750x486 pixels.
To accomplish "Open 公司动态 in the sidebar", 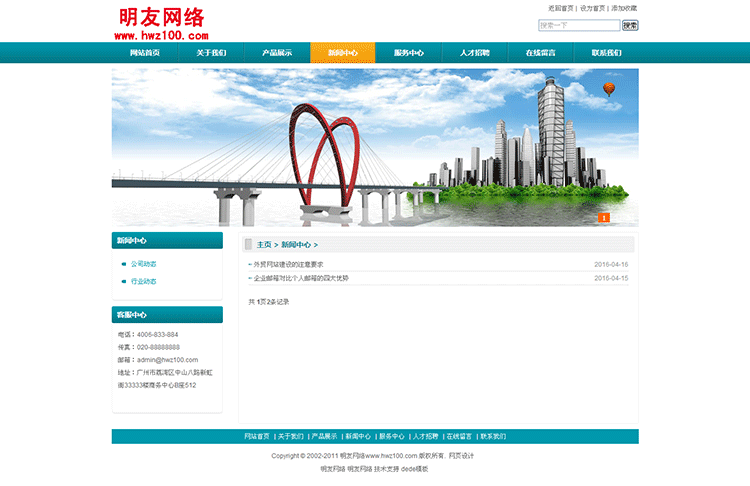I will click(144, 264).
